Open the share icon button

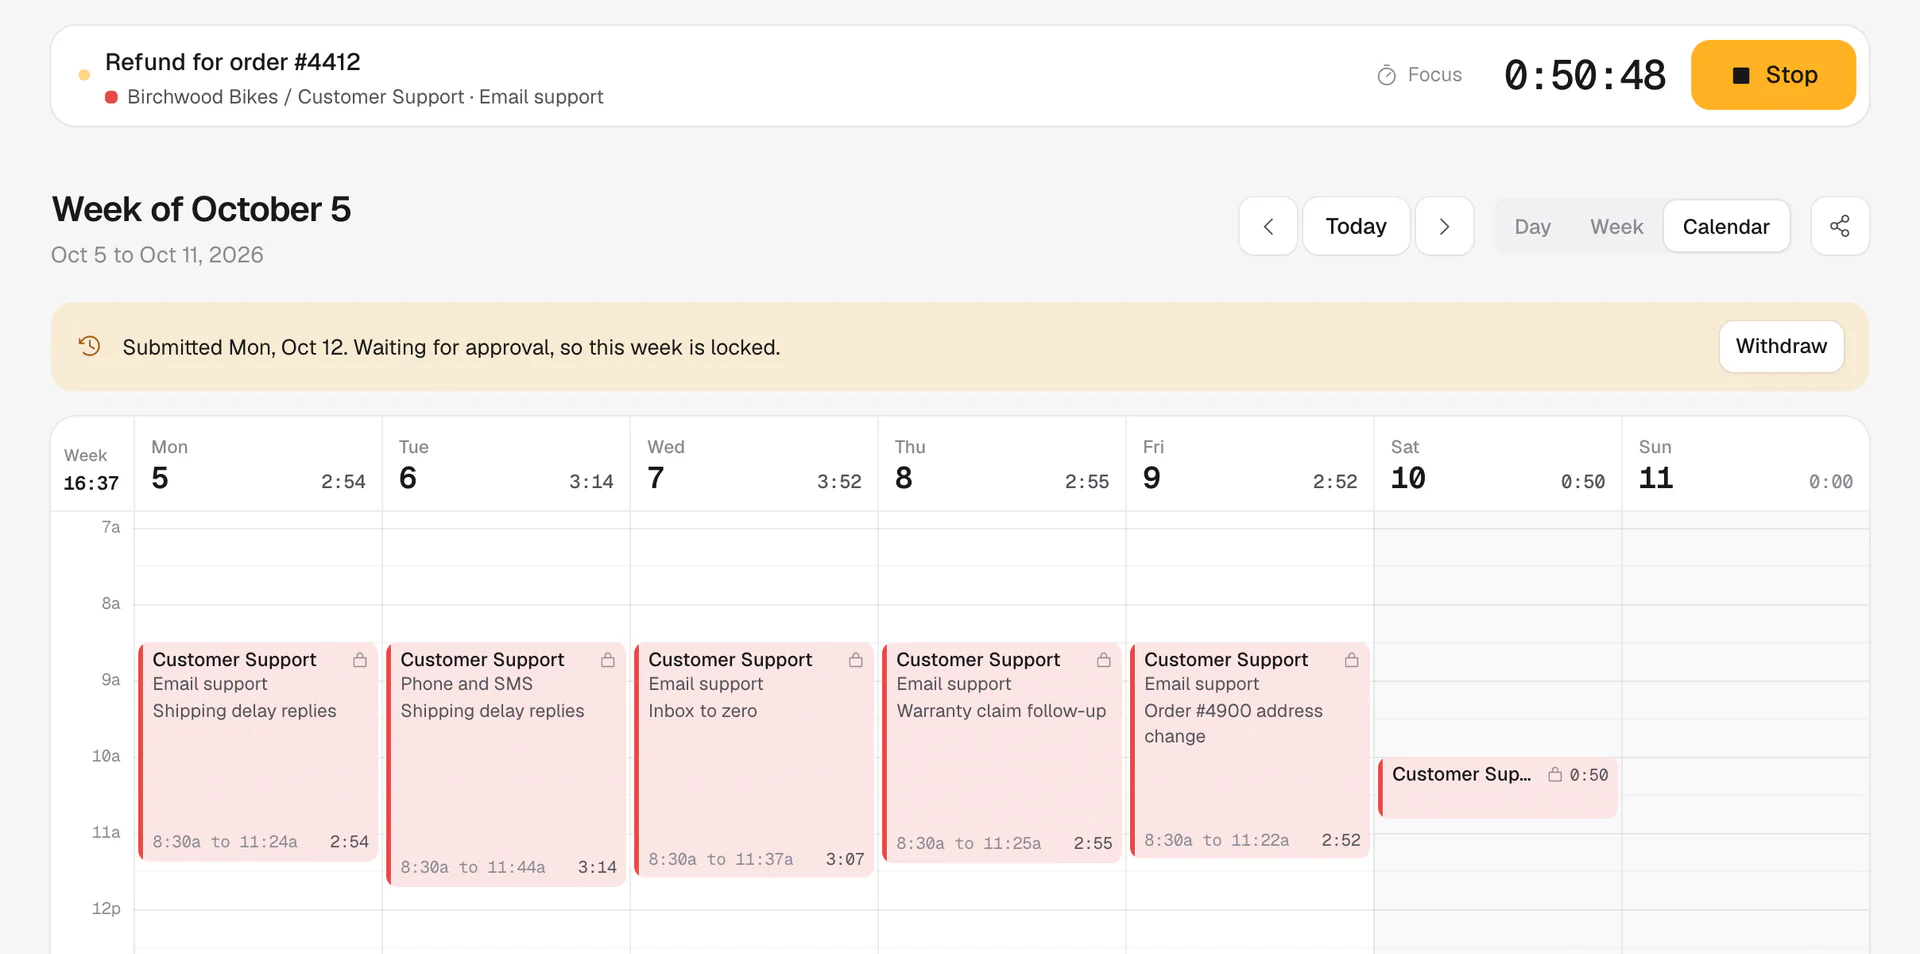tap(1840, 226)
